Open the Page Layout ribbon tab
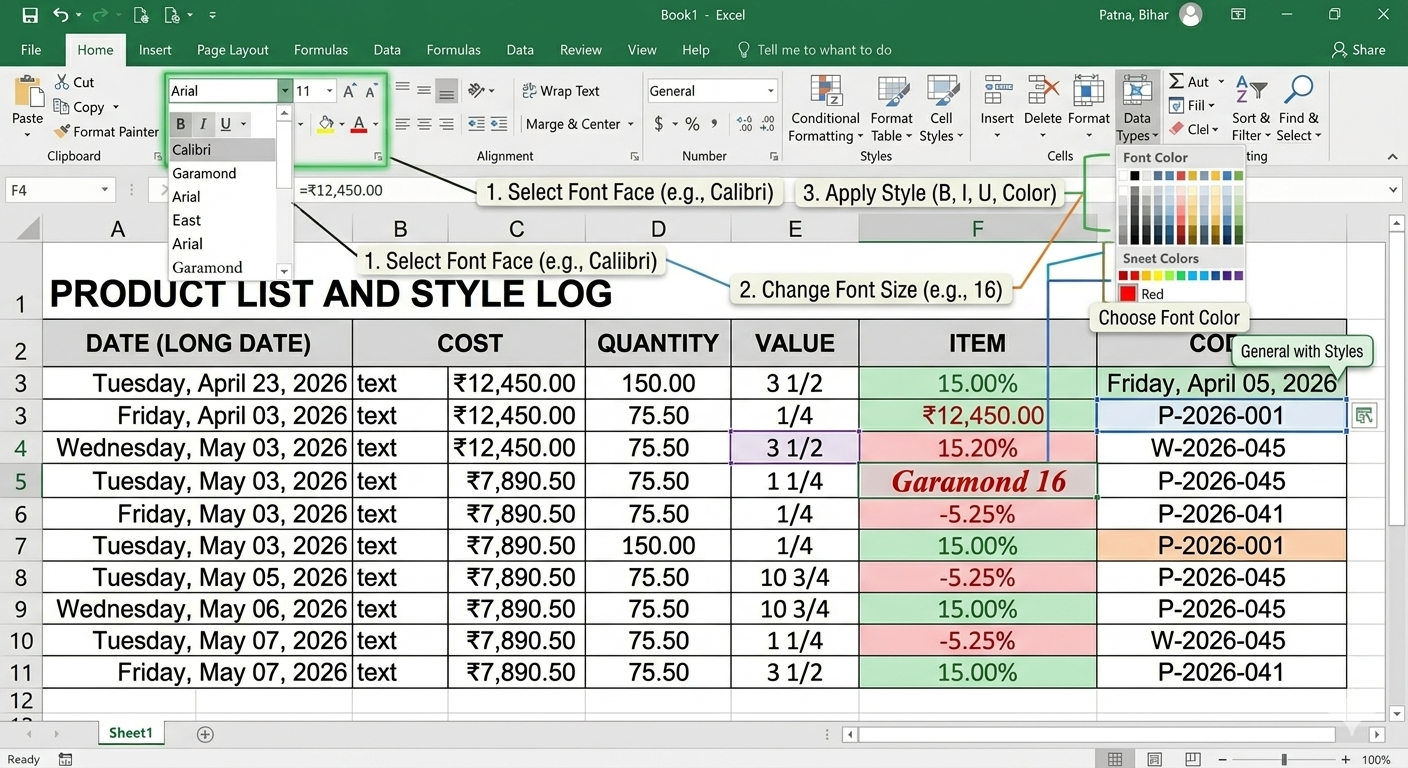 click(232, 50)
